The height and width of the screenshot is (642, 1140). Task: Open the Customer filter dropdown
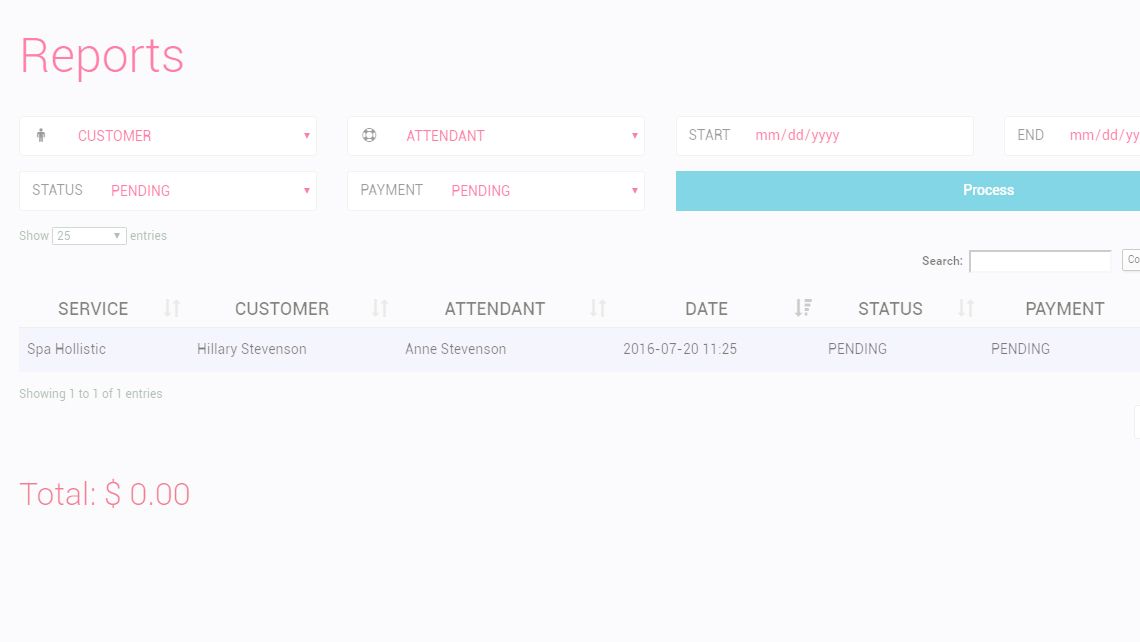(168, 136)
